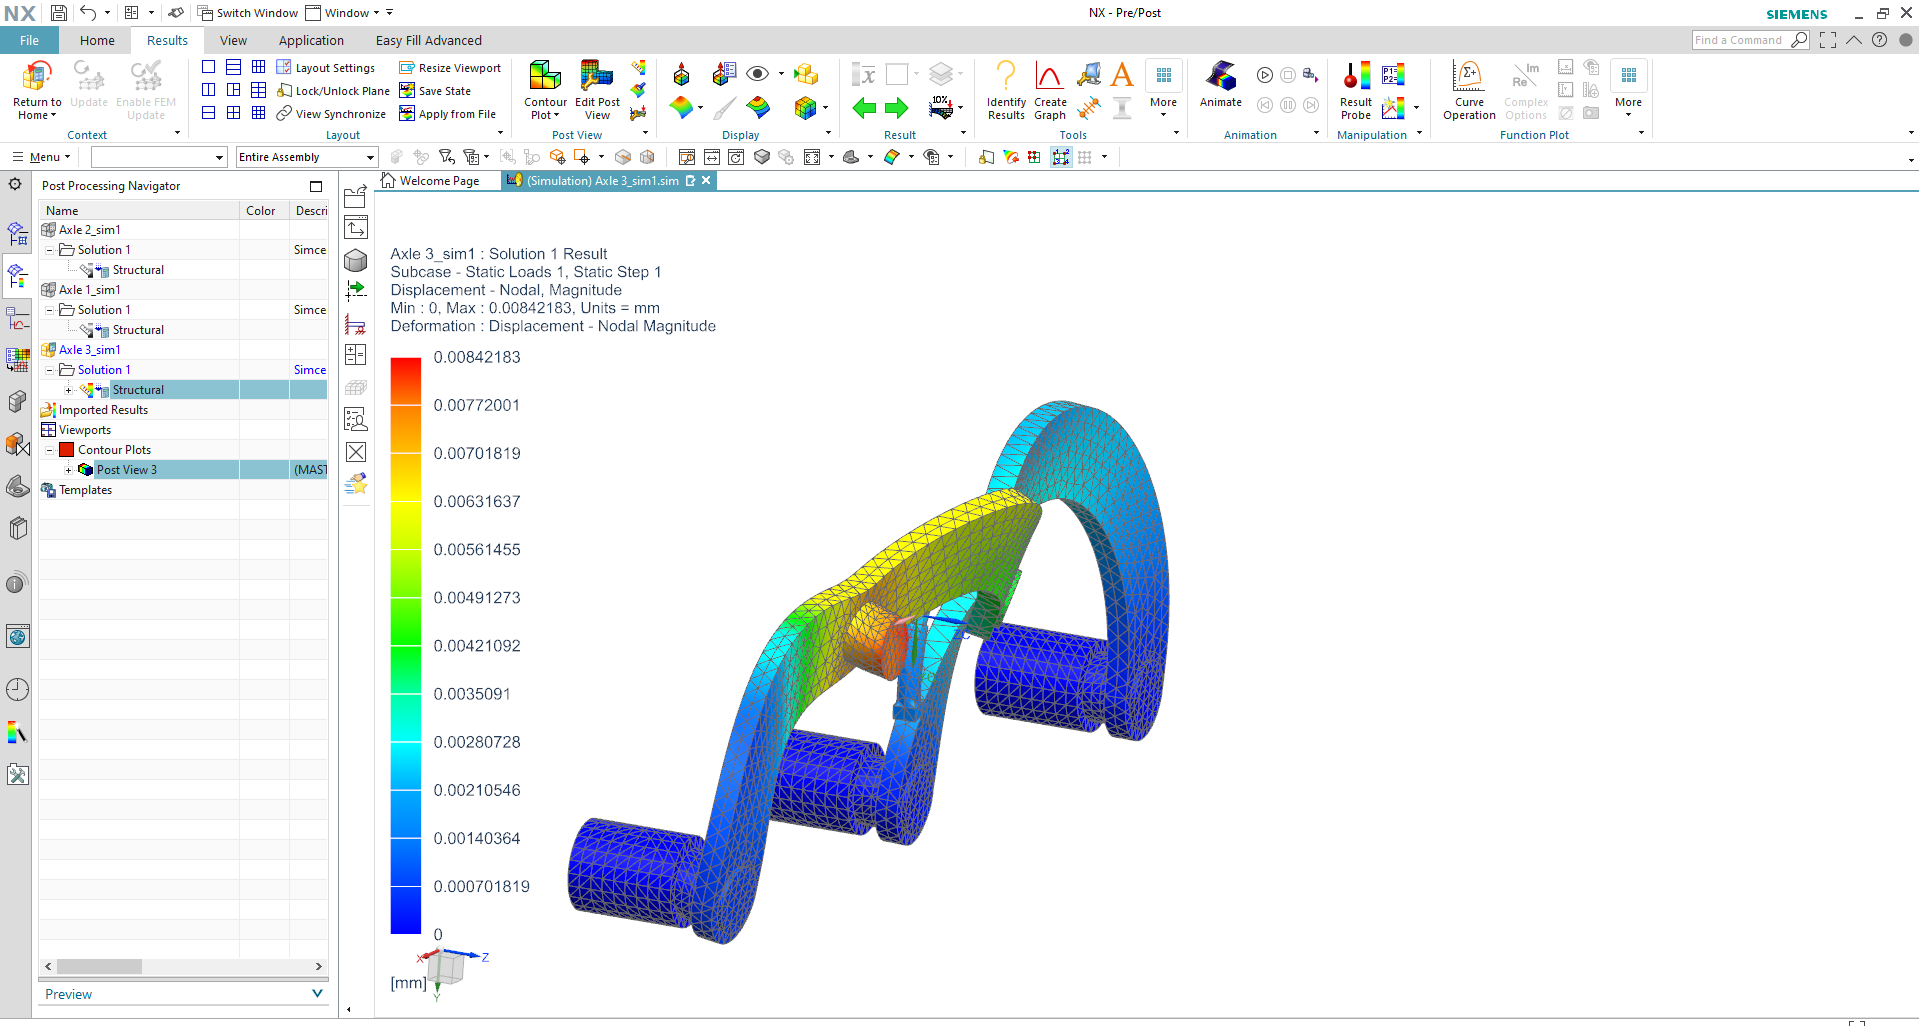Collapse the Contour Plots node
Screen dimensions: 1919x1032
[x=49, y=450]
